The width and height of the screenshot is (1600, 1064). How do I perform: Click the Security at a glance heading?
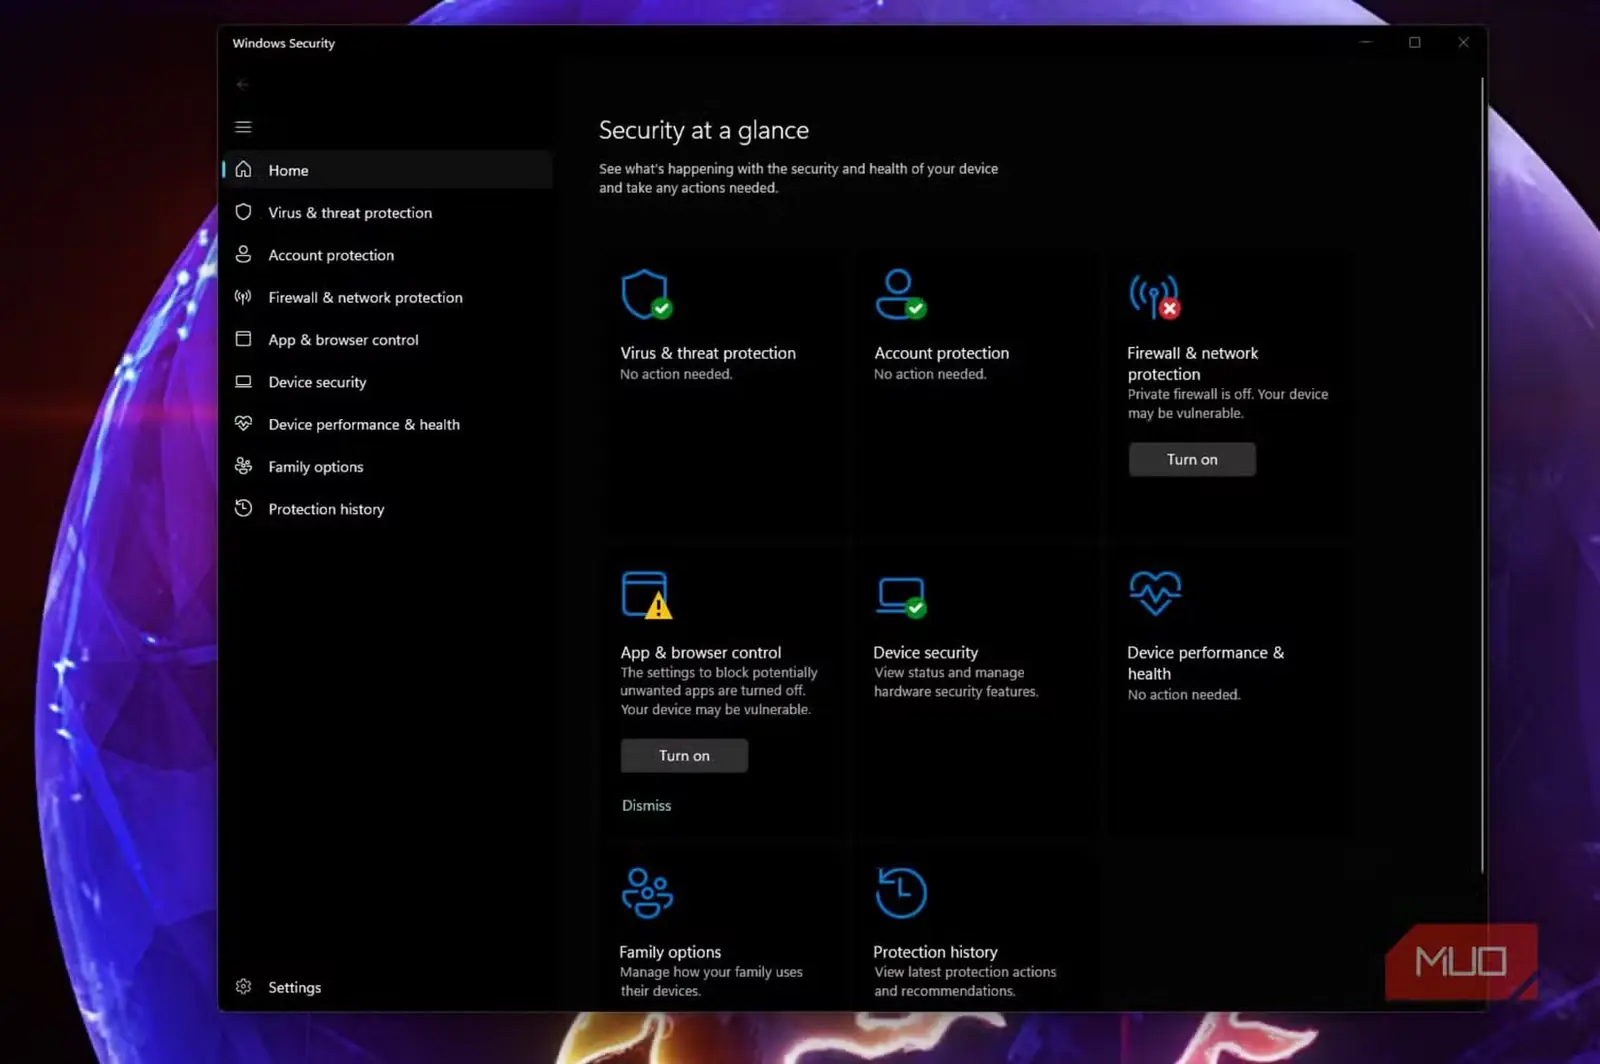pos(703,130)
